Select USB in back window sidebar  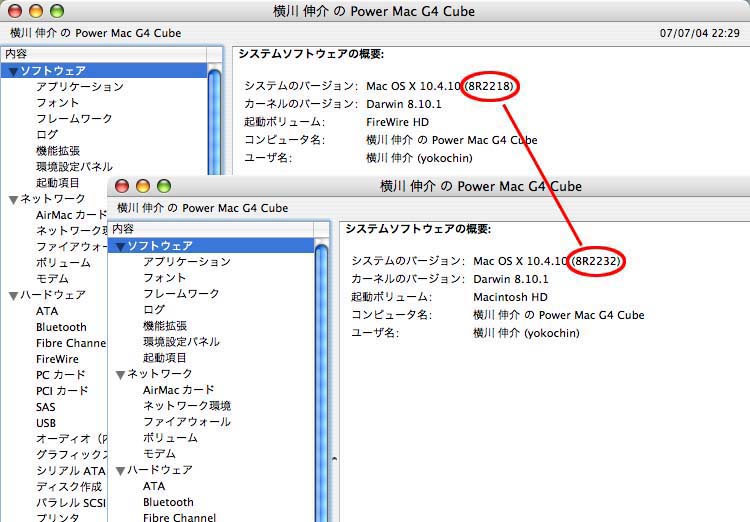pyautogui.click(x=46, y=423)
